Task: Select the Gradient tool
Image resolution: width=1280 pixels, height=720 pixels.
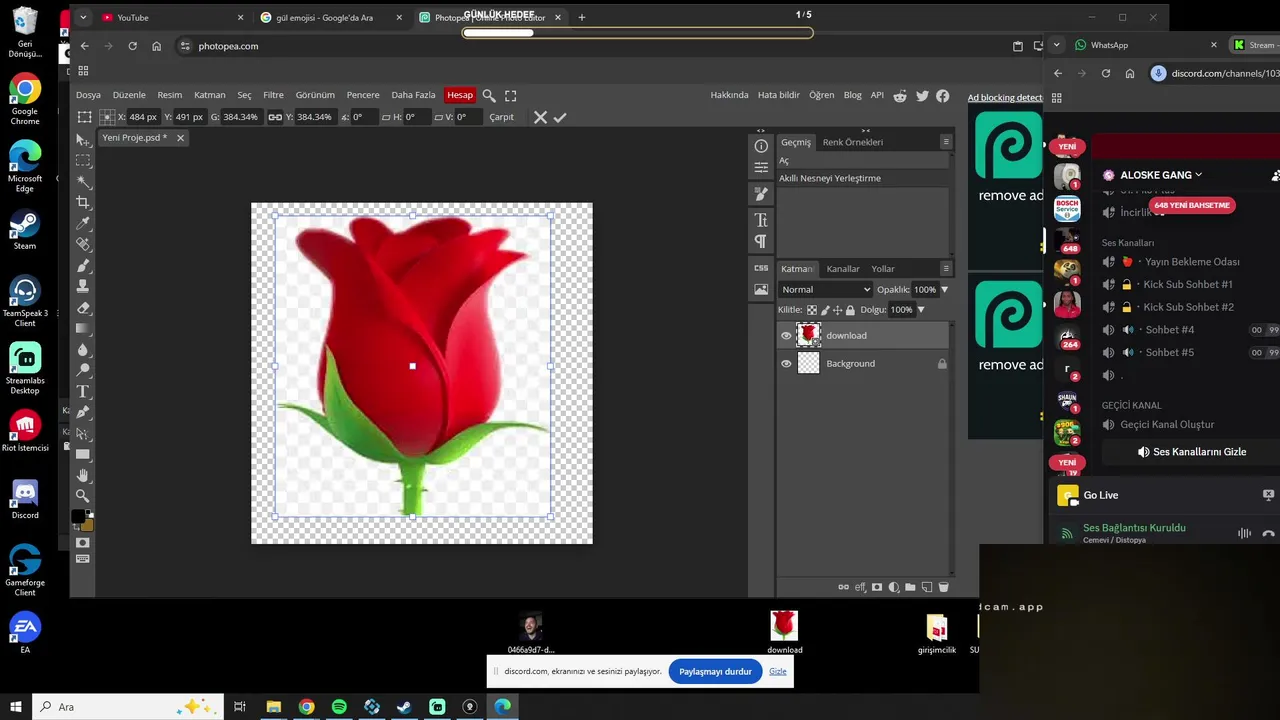Action: (83, 329)
